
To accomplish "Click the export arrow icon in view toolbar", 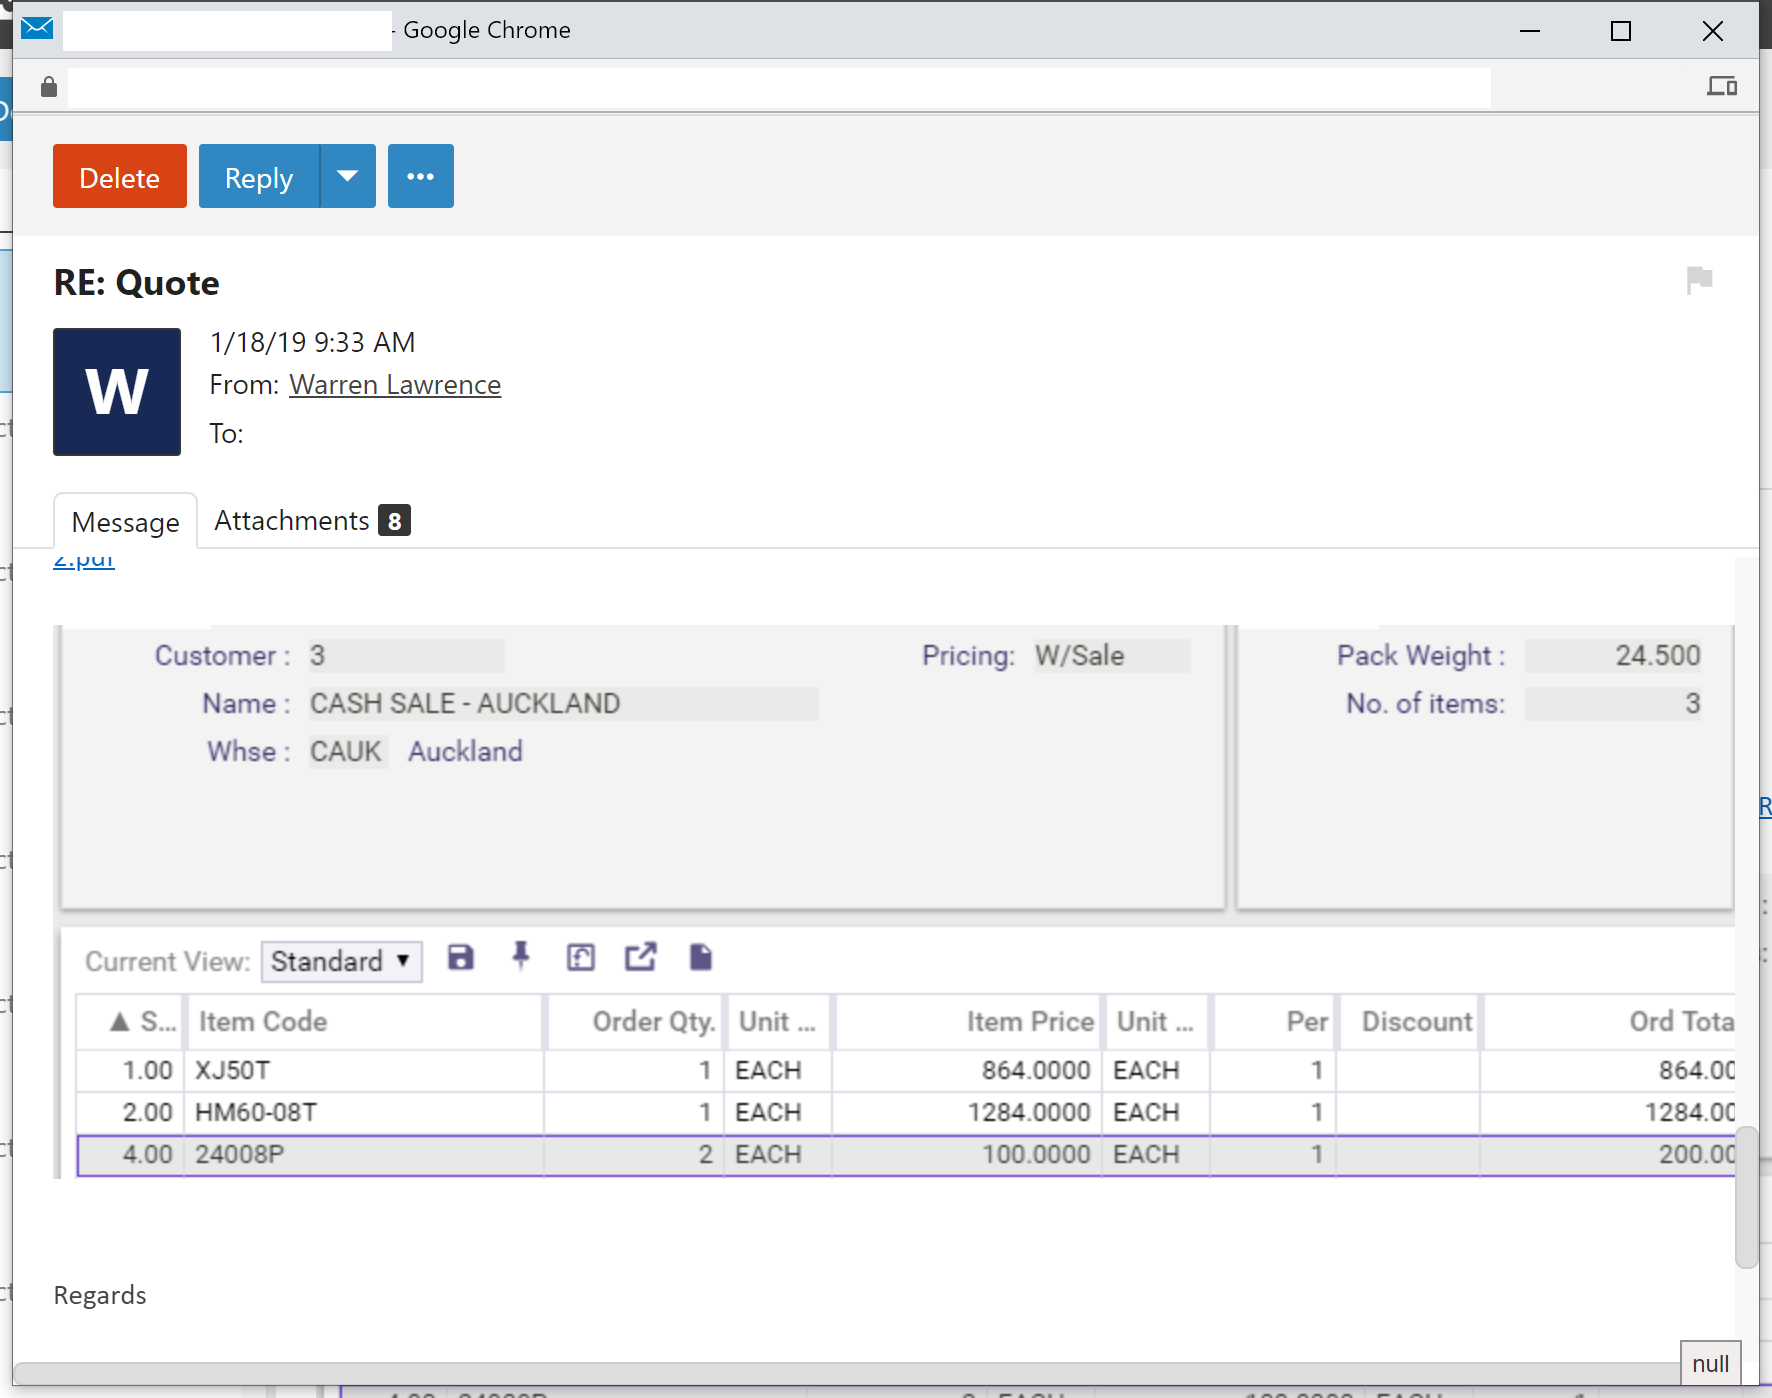I will pyautogui.click(x=641, y=957).
